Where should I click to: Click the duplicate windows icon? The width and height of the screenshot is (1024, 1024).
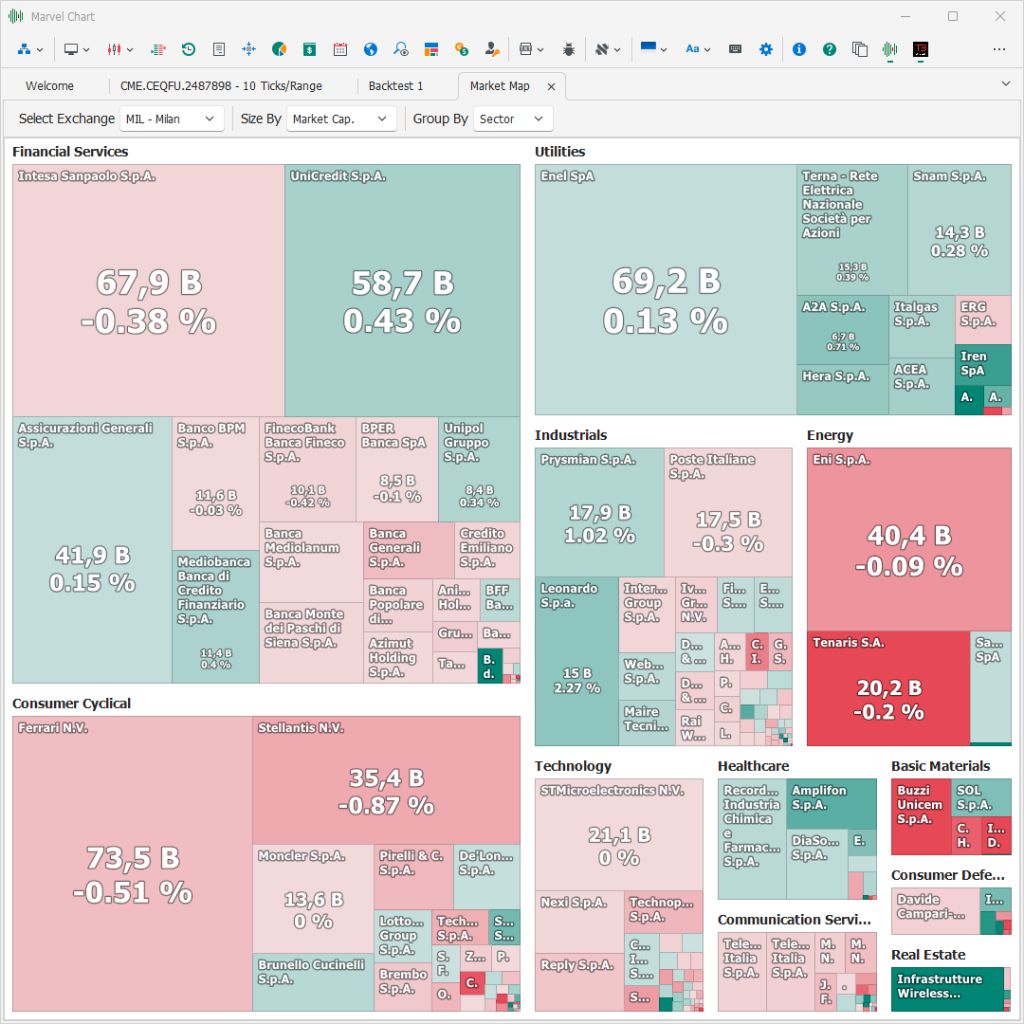[x=859, y=49]
